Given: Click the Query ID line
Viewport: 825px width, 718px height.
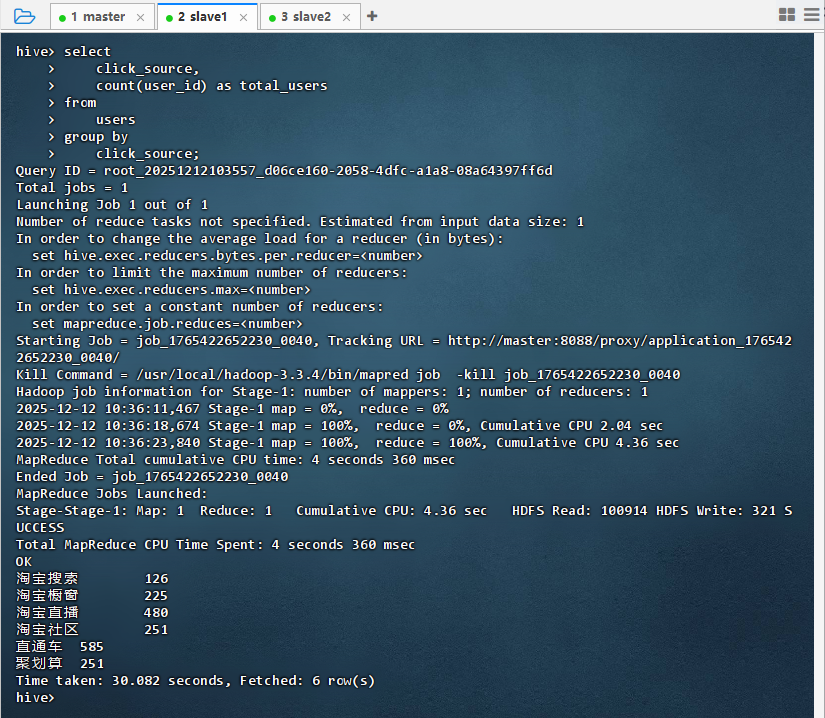Looking at the screenshot, I should 284,170.
